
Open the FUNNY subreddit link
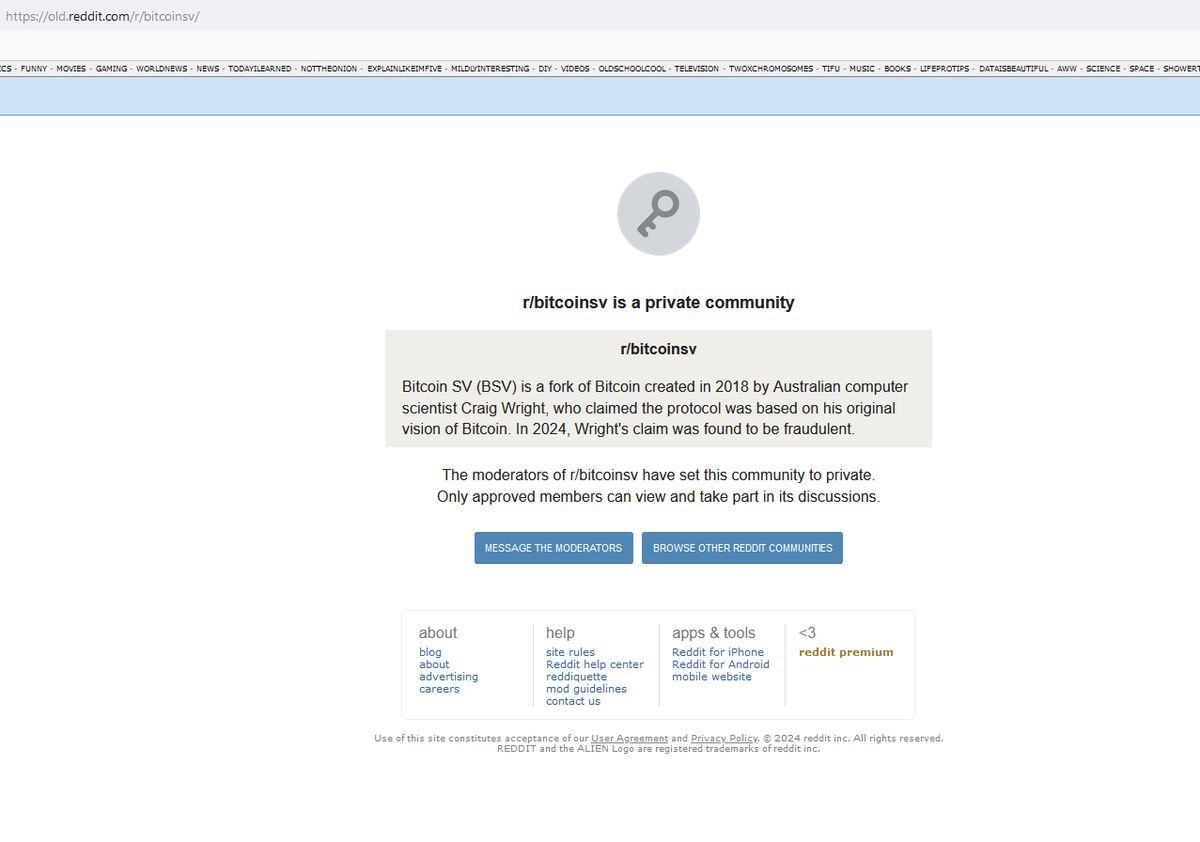[x=34, y=69]
